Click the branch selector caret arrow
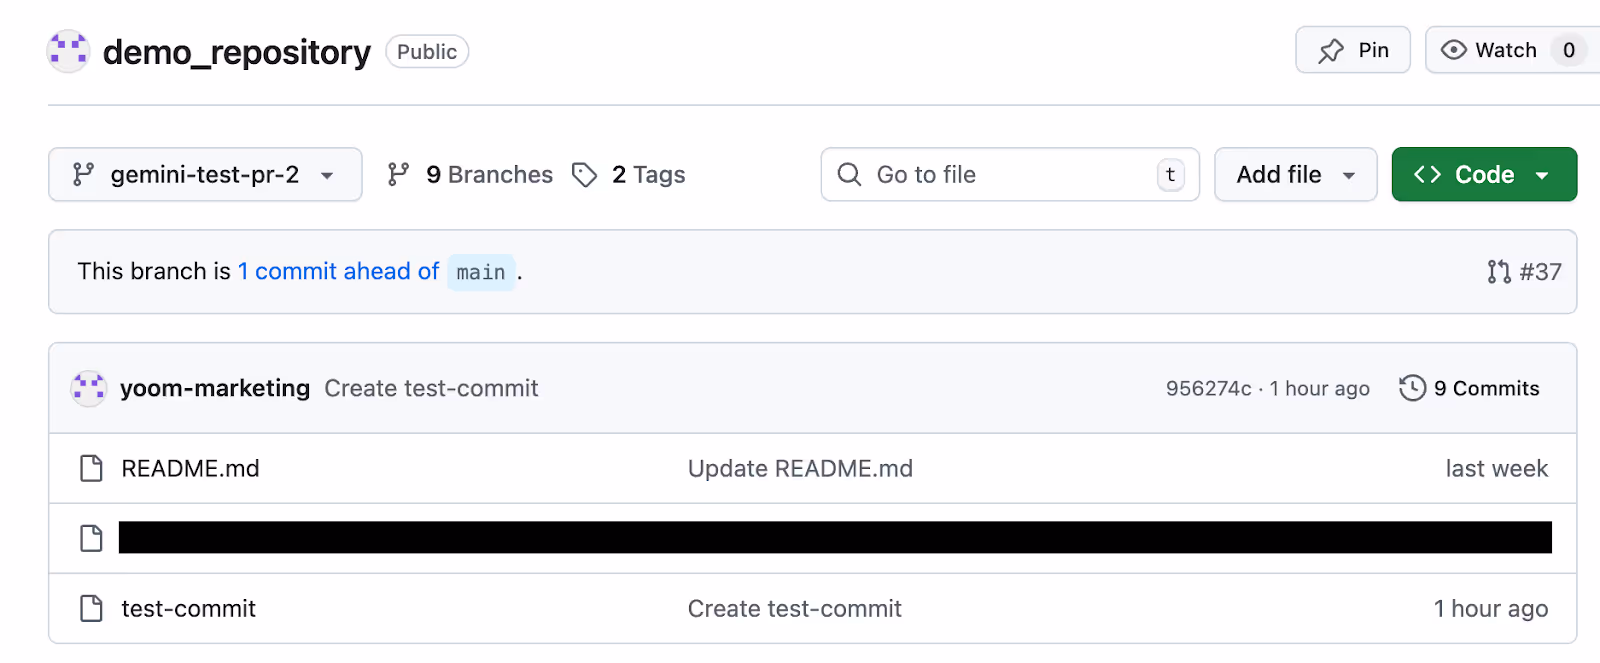1600x663 pixels. pyautogui.click(x=327, y=176)
